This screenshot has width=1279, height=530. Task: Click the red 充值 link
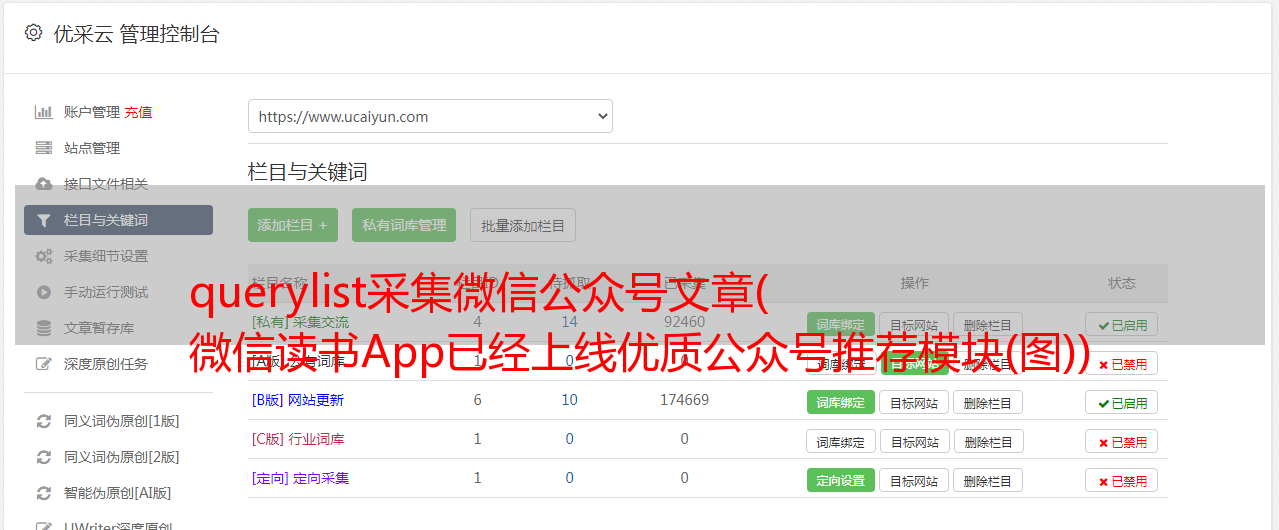click(x=139, y=112)
